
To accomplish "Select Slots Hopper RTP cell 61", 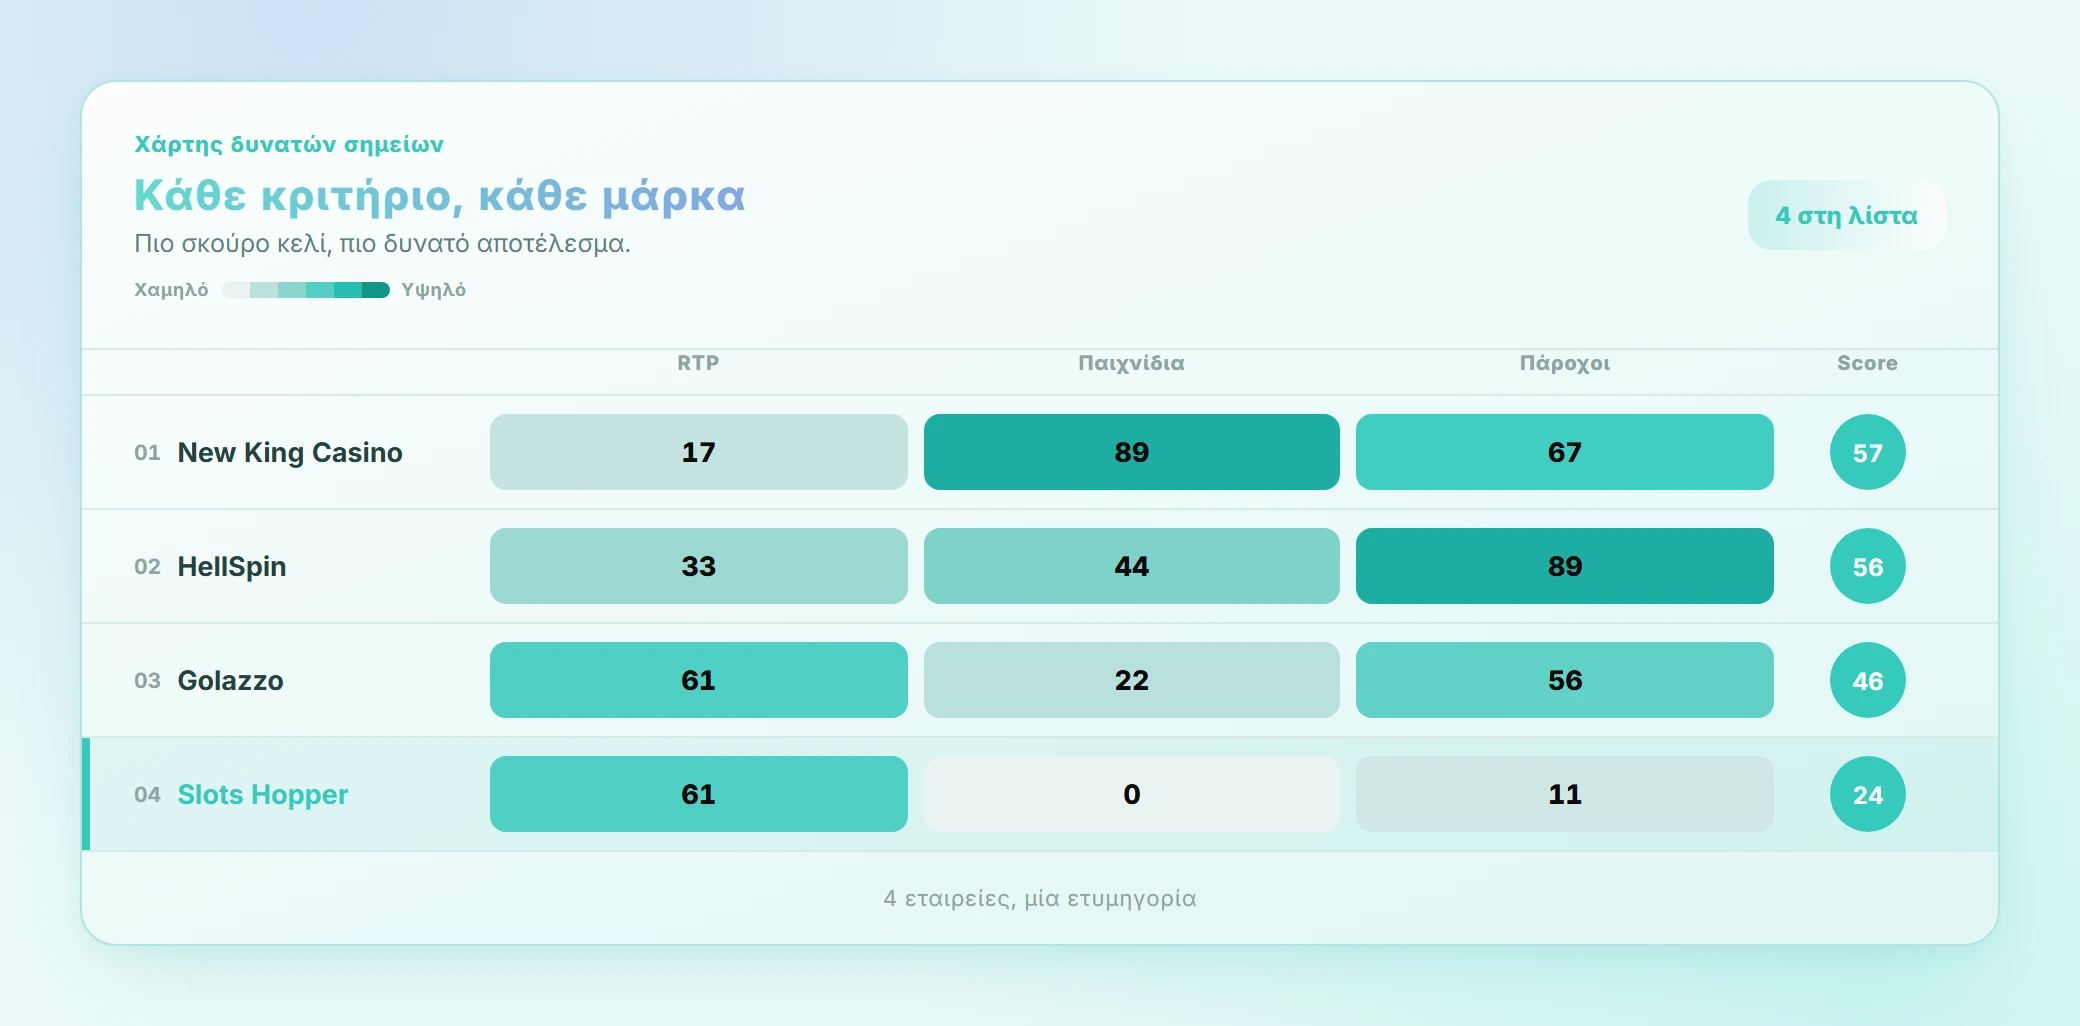I will pyautogui.click(x=699, y=794).
